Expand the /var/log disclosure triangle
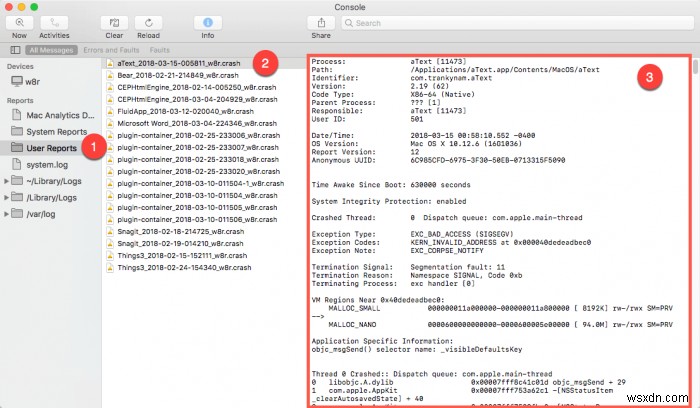700x408 pixels. coord(6,214)
